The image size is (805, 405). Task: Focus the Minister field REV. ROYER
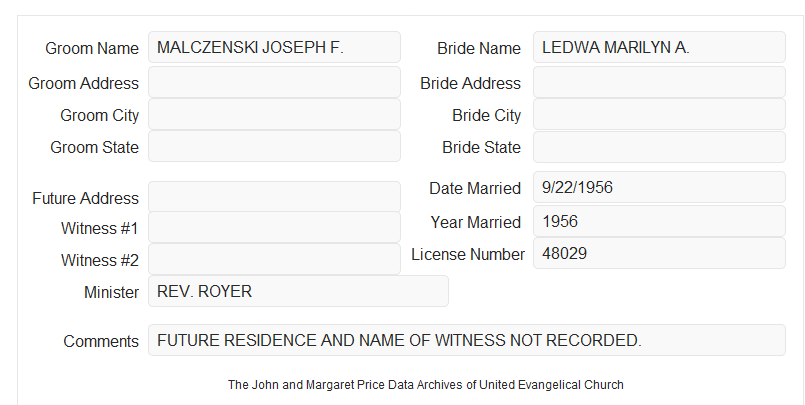tap(298, 291)
